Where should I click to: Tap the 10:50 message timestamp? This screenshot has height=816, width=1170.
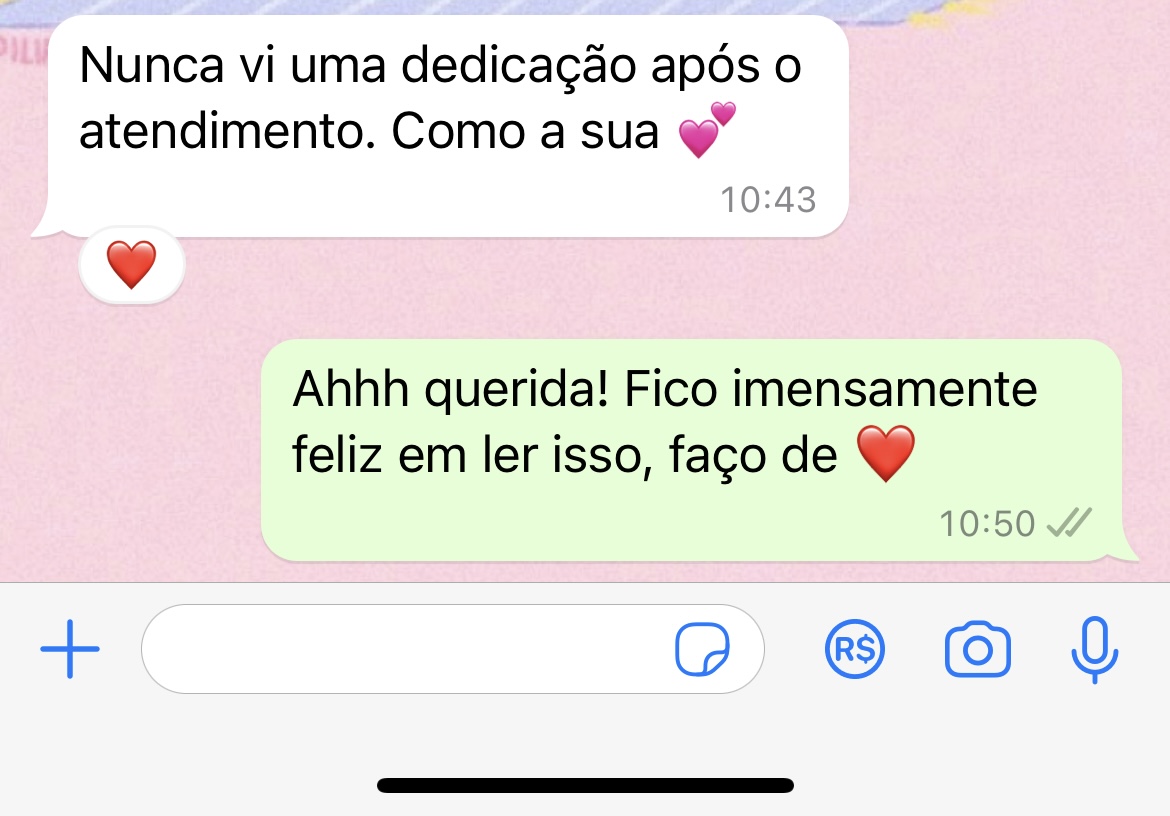click(x=986, y=524)
